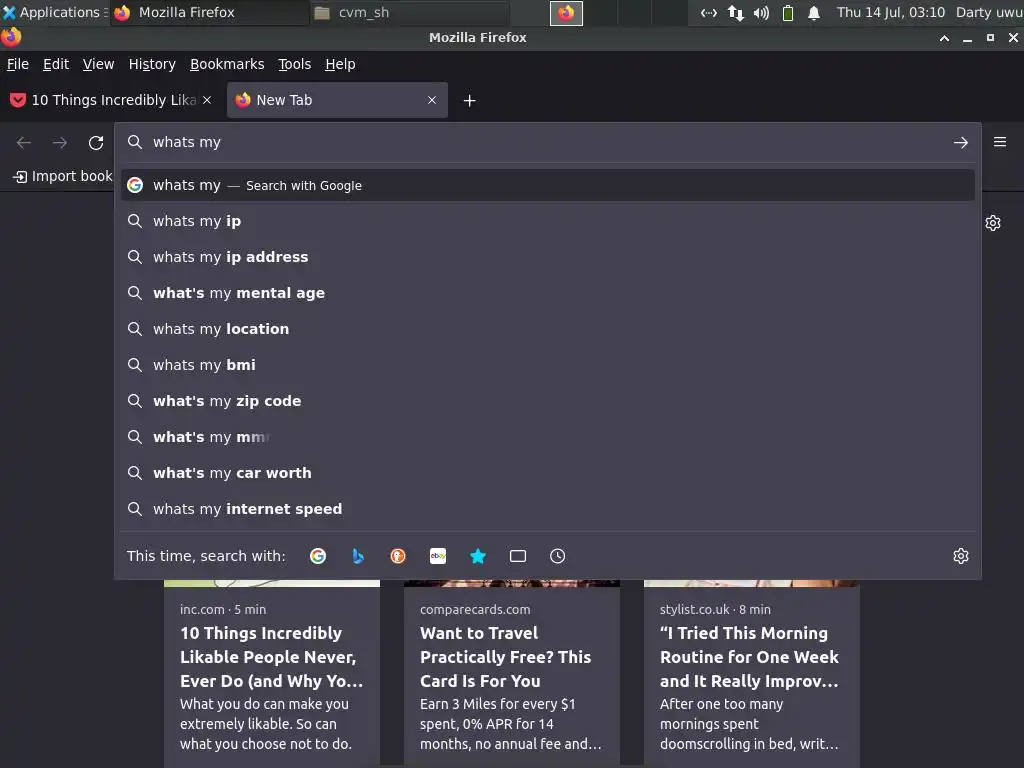This screenshot has width=1024, height=768.
Task: Open the View menu
Action: (x=98, y=64)
